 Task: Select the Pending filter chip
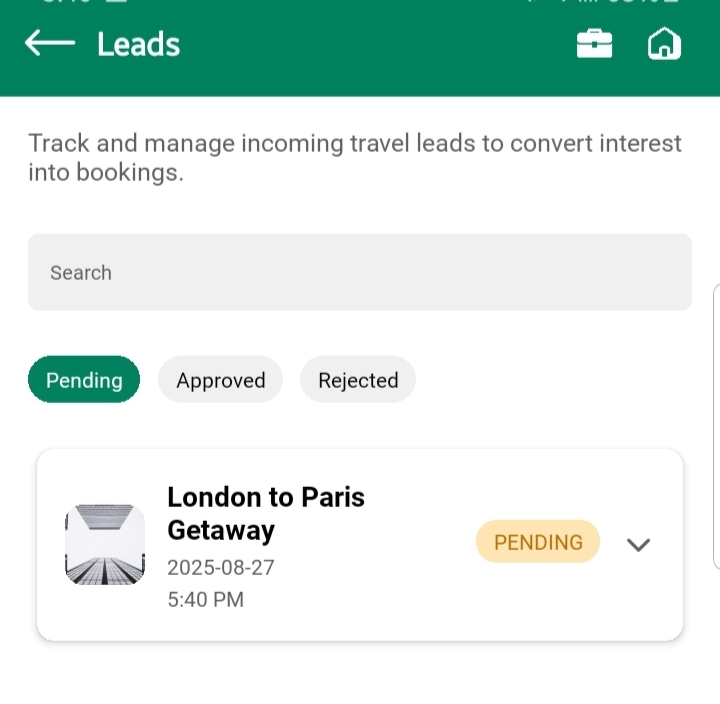pos(84,380)
